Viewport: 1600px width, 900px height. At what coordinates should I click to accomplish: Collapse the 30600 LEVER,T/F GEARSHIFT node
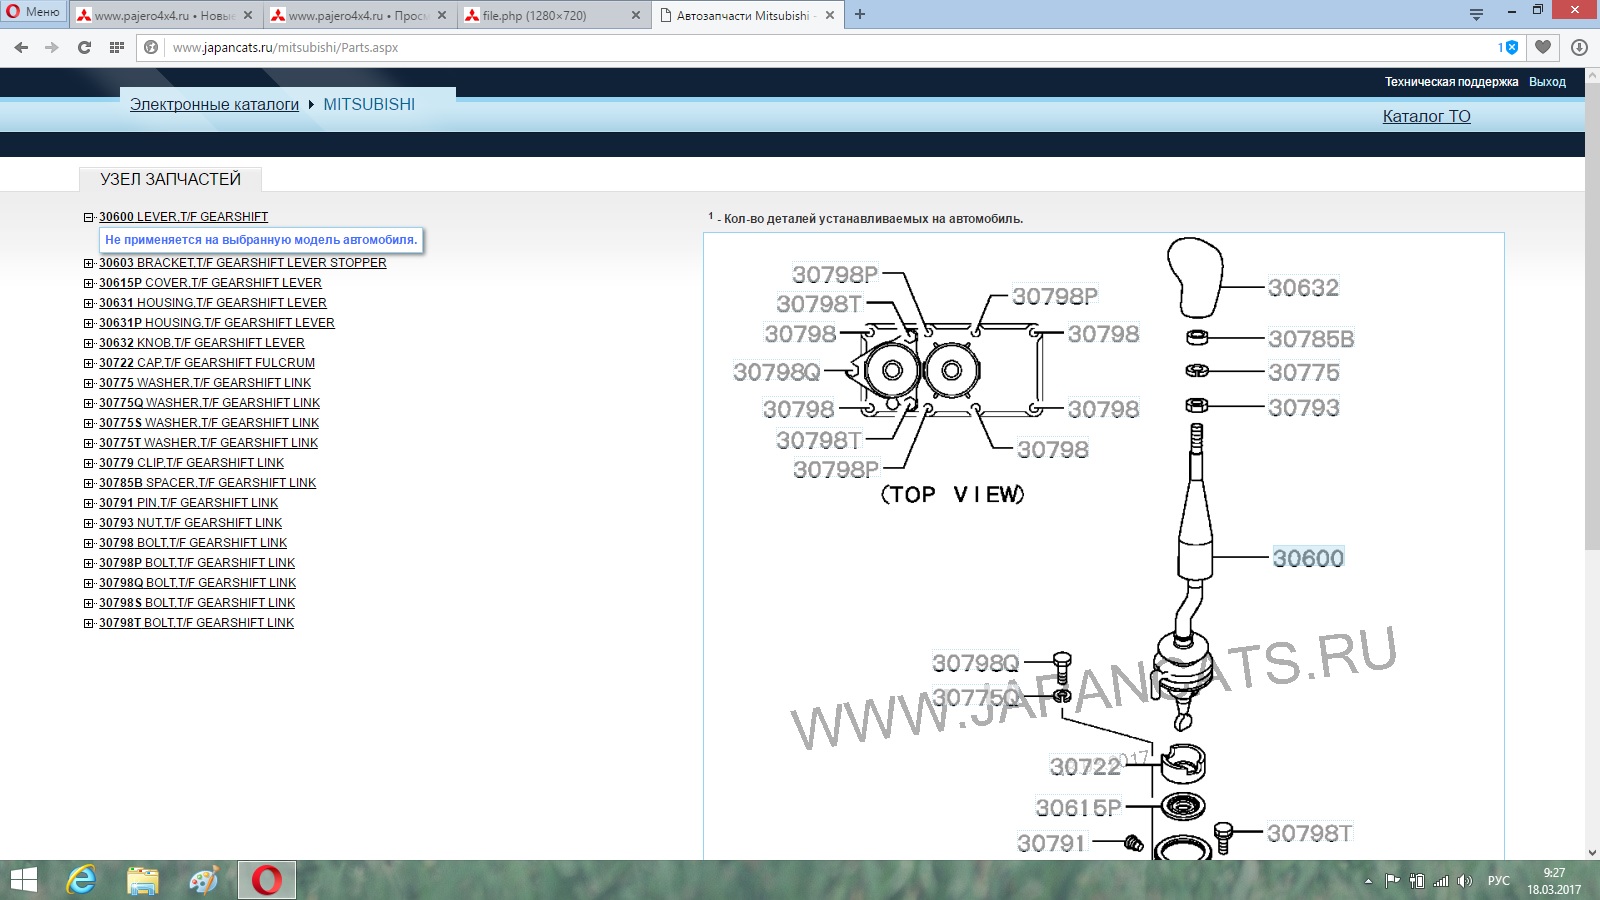[89, 217]
